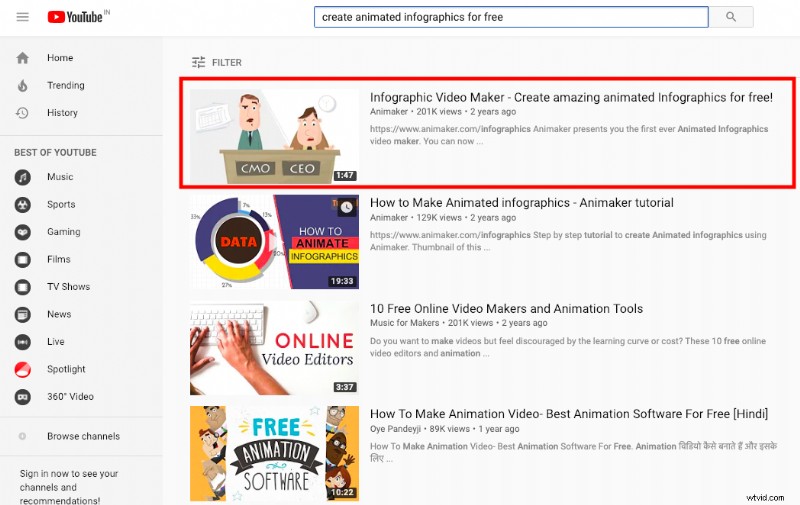Click Oye Pandeyji channel name
This screenshot has width=800, height=505.
(395, 429)
